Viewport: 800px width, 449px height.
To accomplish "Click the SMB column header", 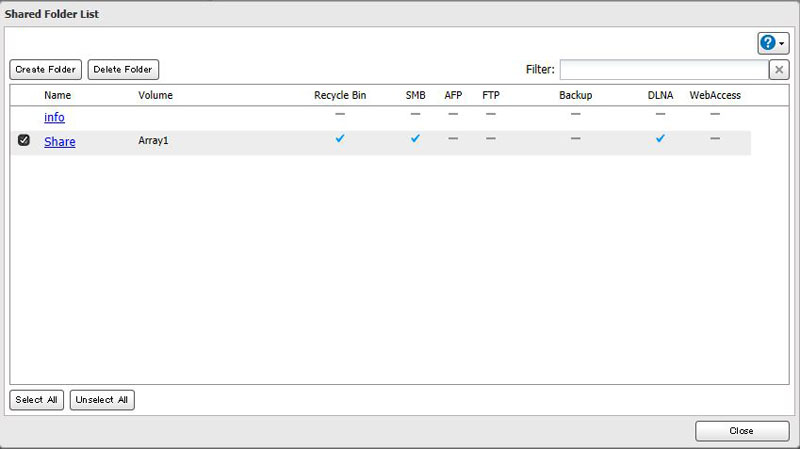I will [415, 95].
